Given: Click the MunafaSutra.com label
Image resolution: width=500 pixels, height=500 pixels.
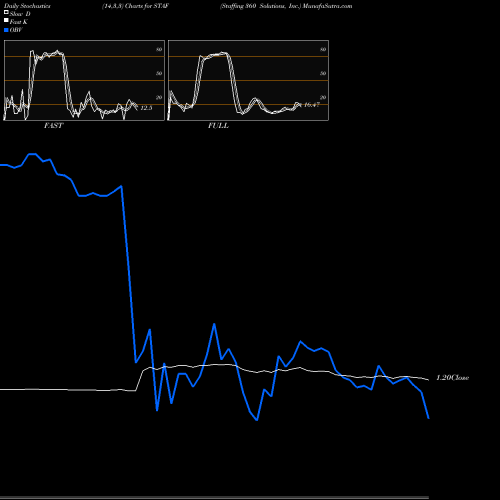Looking at the screenshot, I should 327,6.
